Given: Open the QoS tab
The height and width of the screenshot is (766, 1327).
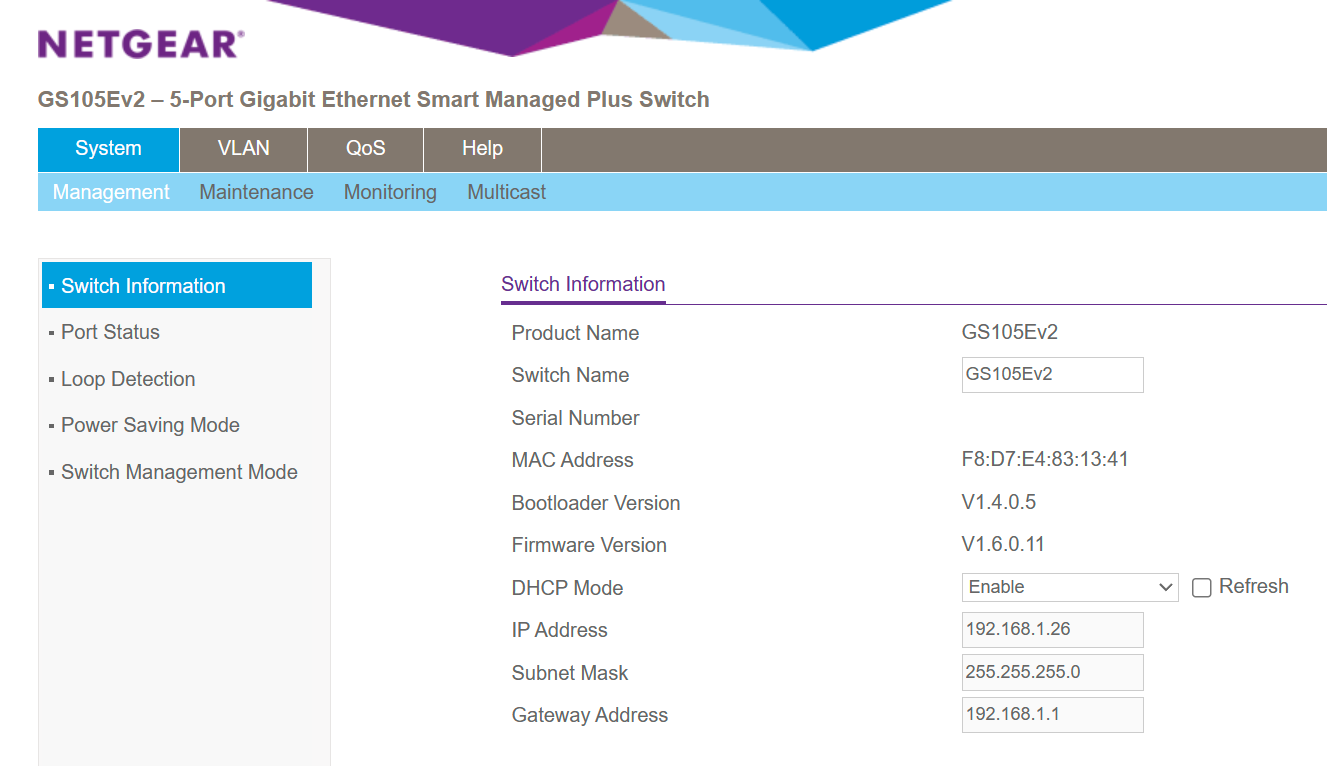Looking at the screenshot, I should (366, 149).
